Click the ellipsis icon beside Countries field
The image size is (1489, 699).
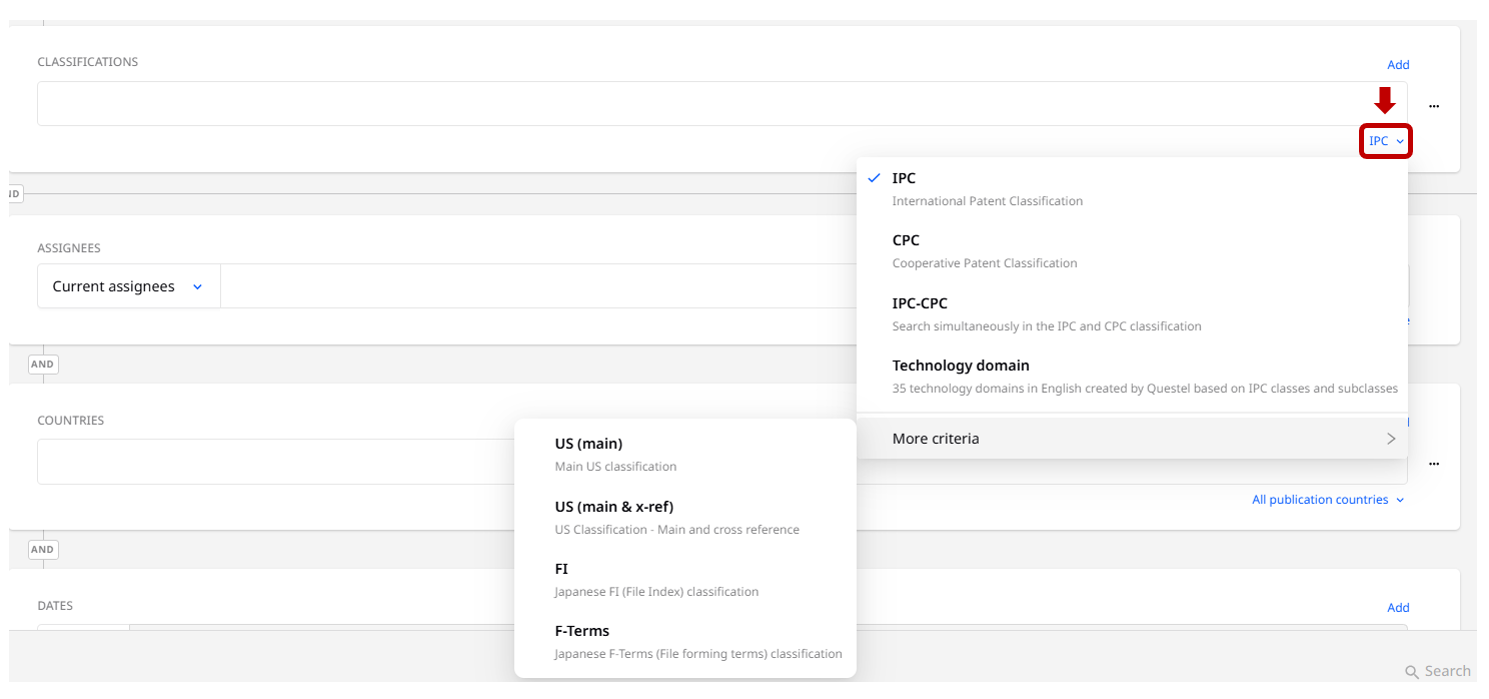click(x=1433, y=464)
